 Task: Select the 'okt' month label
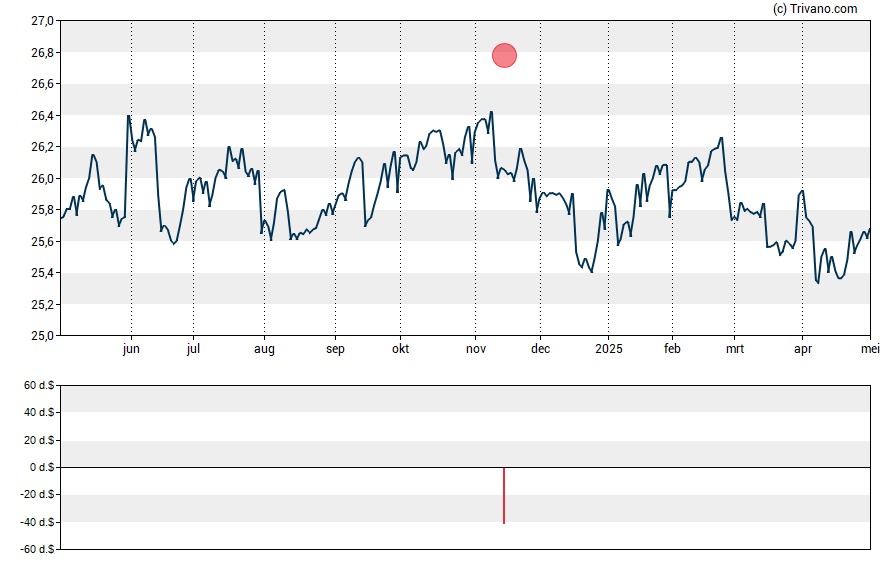[x=400, y=349]
